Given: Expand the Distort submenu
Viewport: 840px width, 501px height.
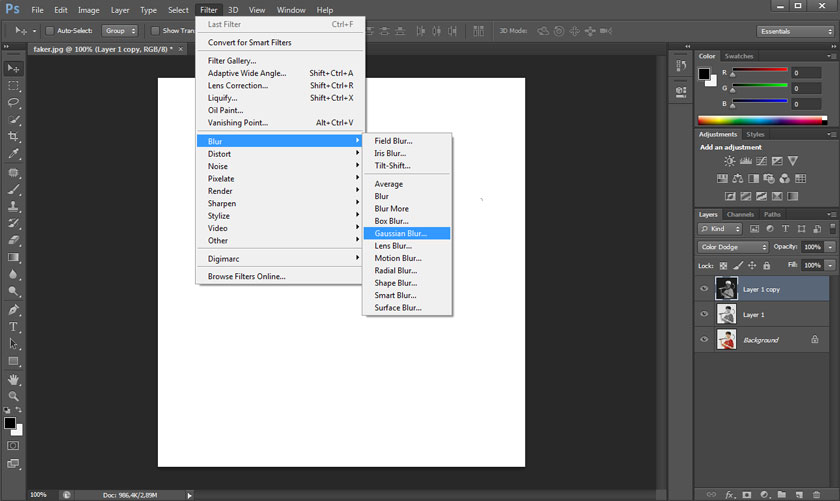Looking at the screenshot, I should [x=280, y=154].
